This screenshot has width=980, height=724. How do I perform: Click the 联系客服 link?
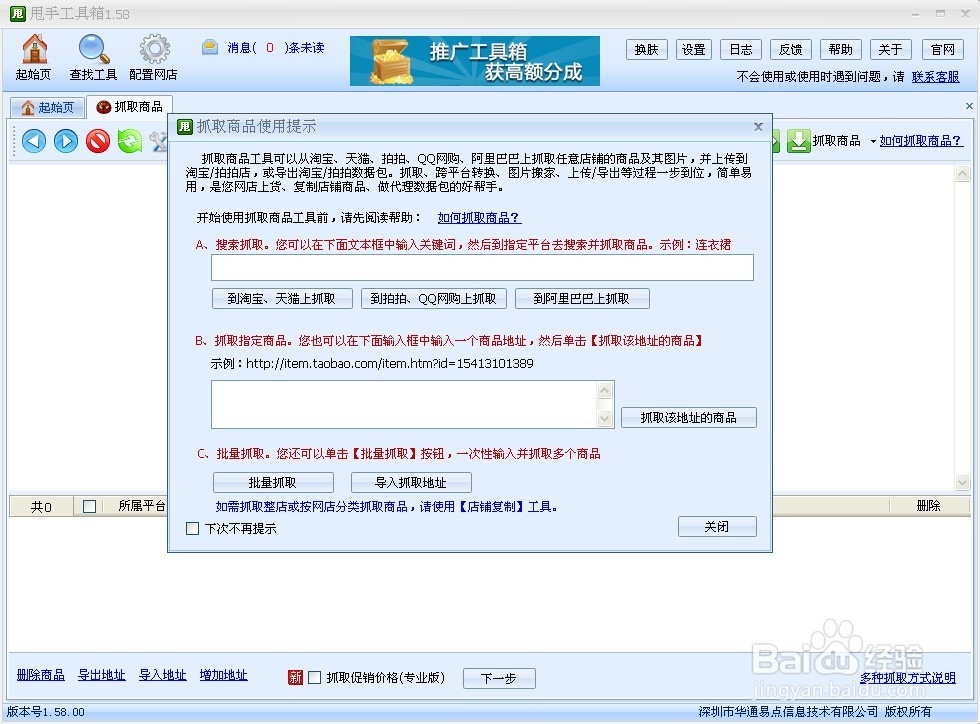coord(935,77)
